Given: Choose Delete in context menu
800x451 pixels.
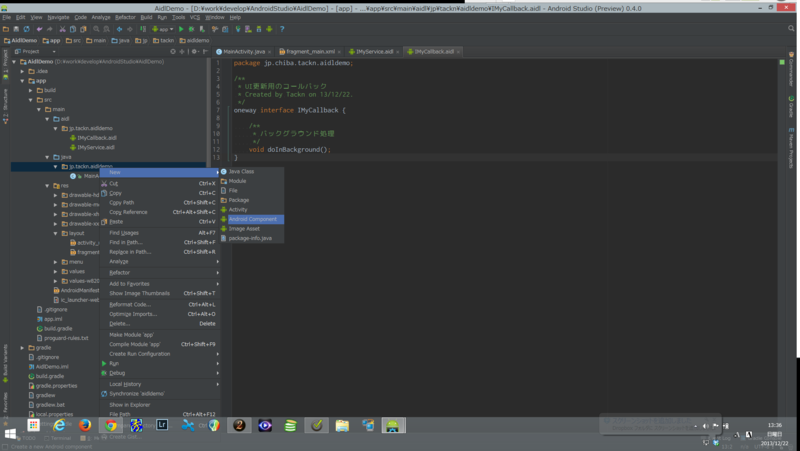Looking at the screenshot, I should pyautogui.click(x=159, y=323).
